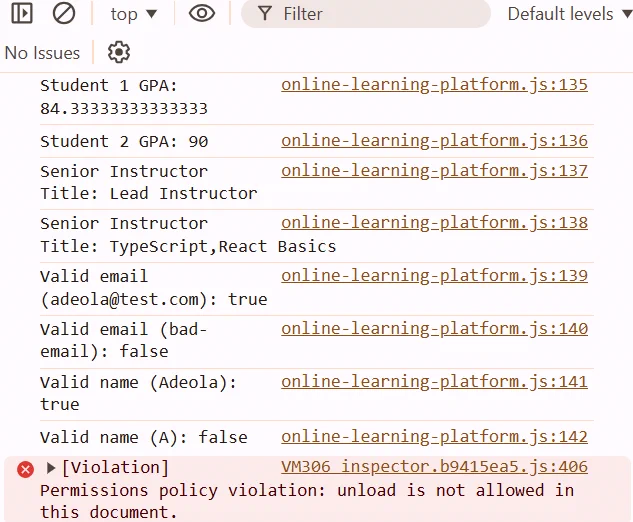The image size is (633, 522).
Task: Select the 'Permissions policy violation' error text
Action: 182,491
